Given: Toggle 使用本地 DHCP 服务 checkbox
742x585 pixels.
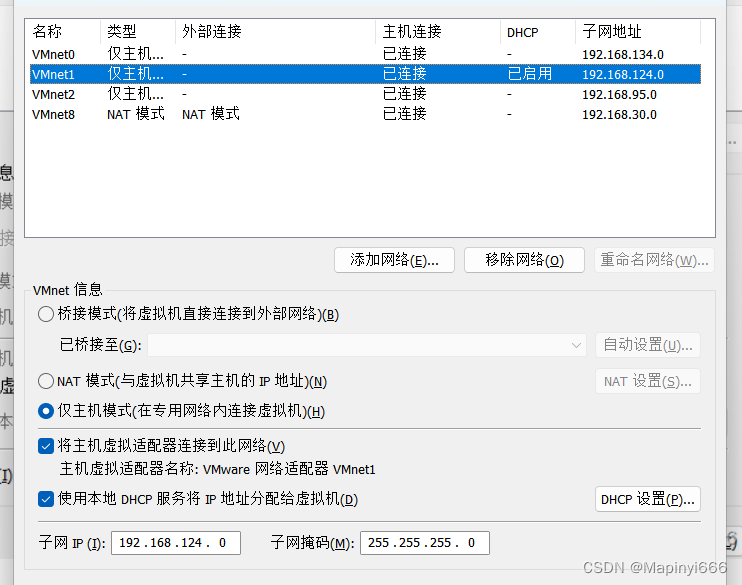Looking at the screenshot, I should (x=46, y=499).
